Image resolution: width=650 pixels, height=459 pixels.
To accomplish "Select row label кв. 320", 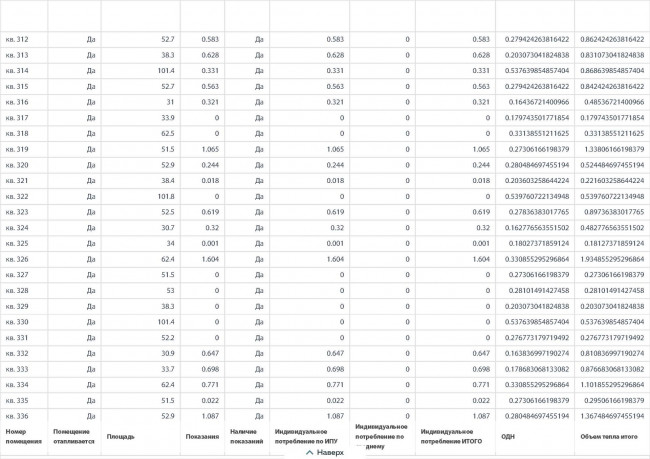I will (x=17, y=165).
